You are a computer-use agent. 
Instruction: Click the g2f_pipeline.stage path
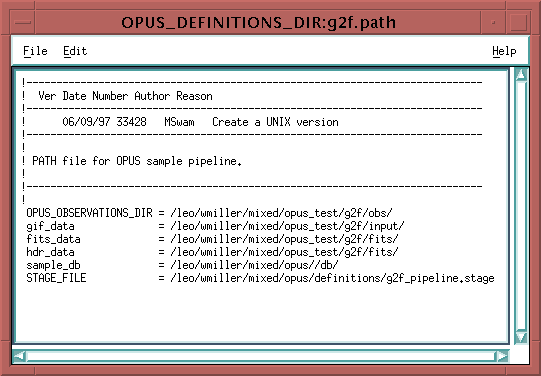click(332, 278)
